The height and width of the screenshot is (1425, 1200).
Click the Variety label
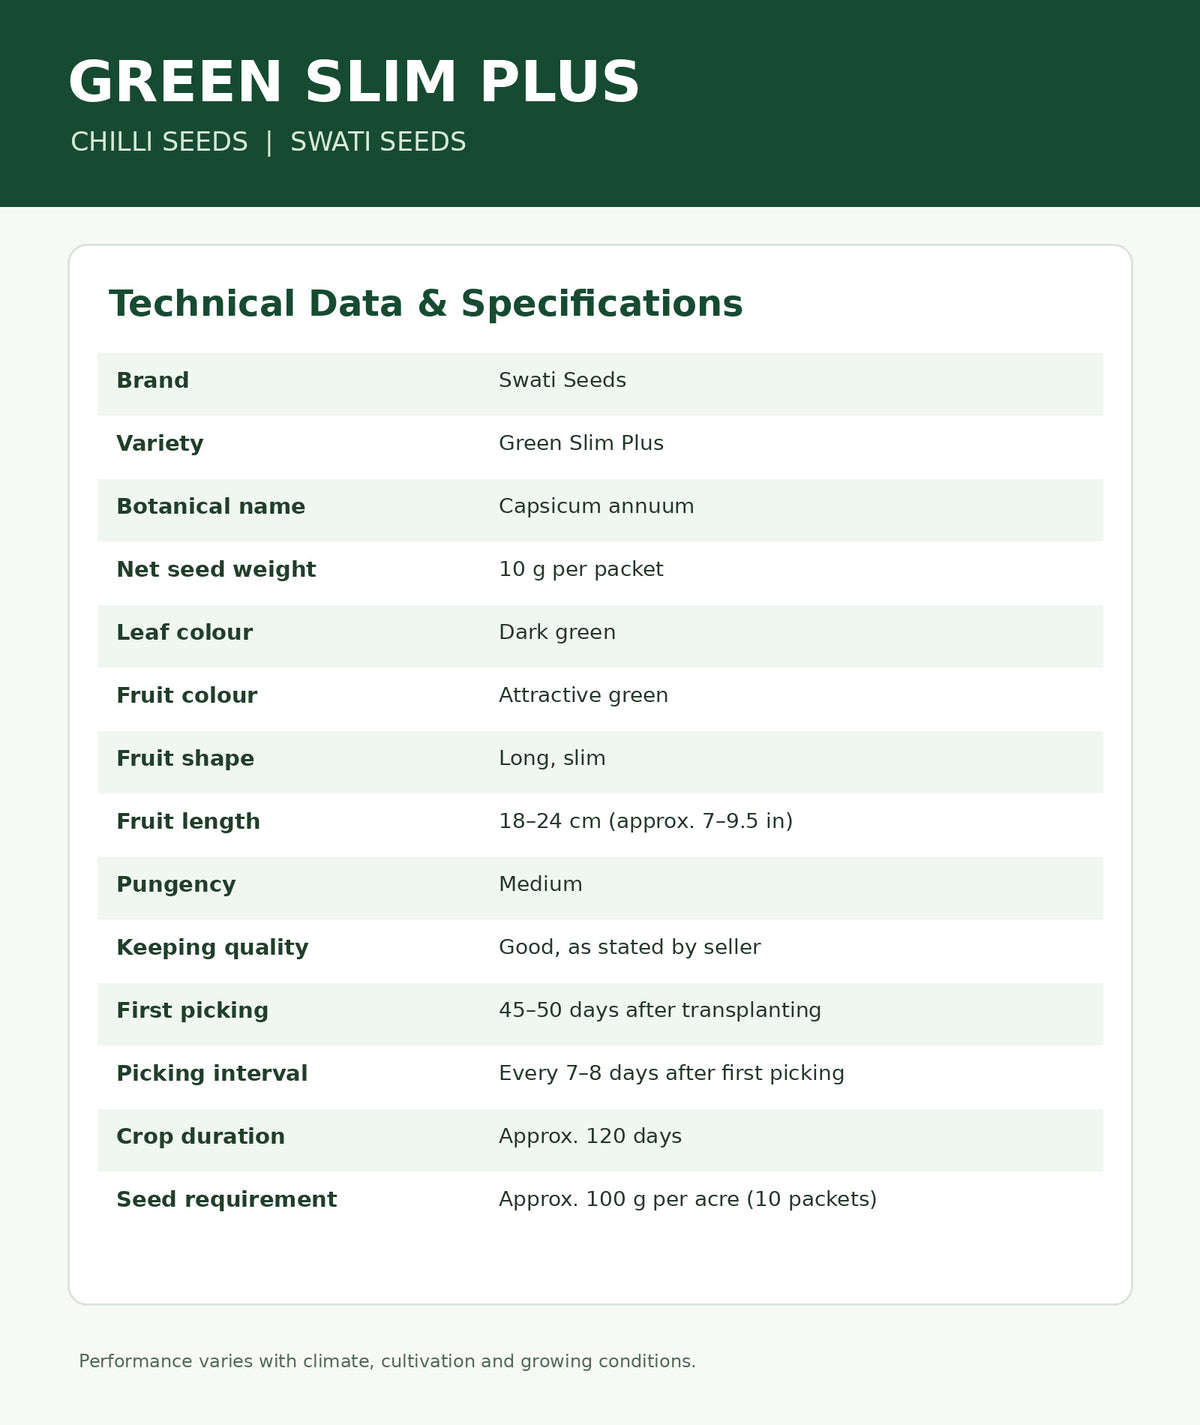tap(160, 444)
